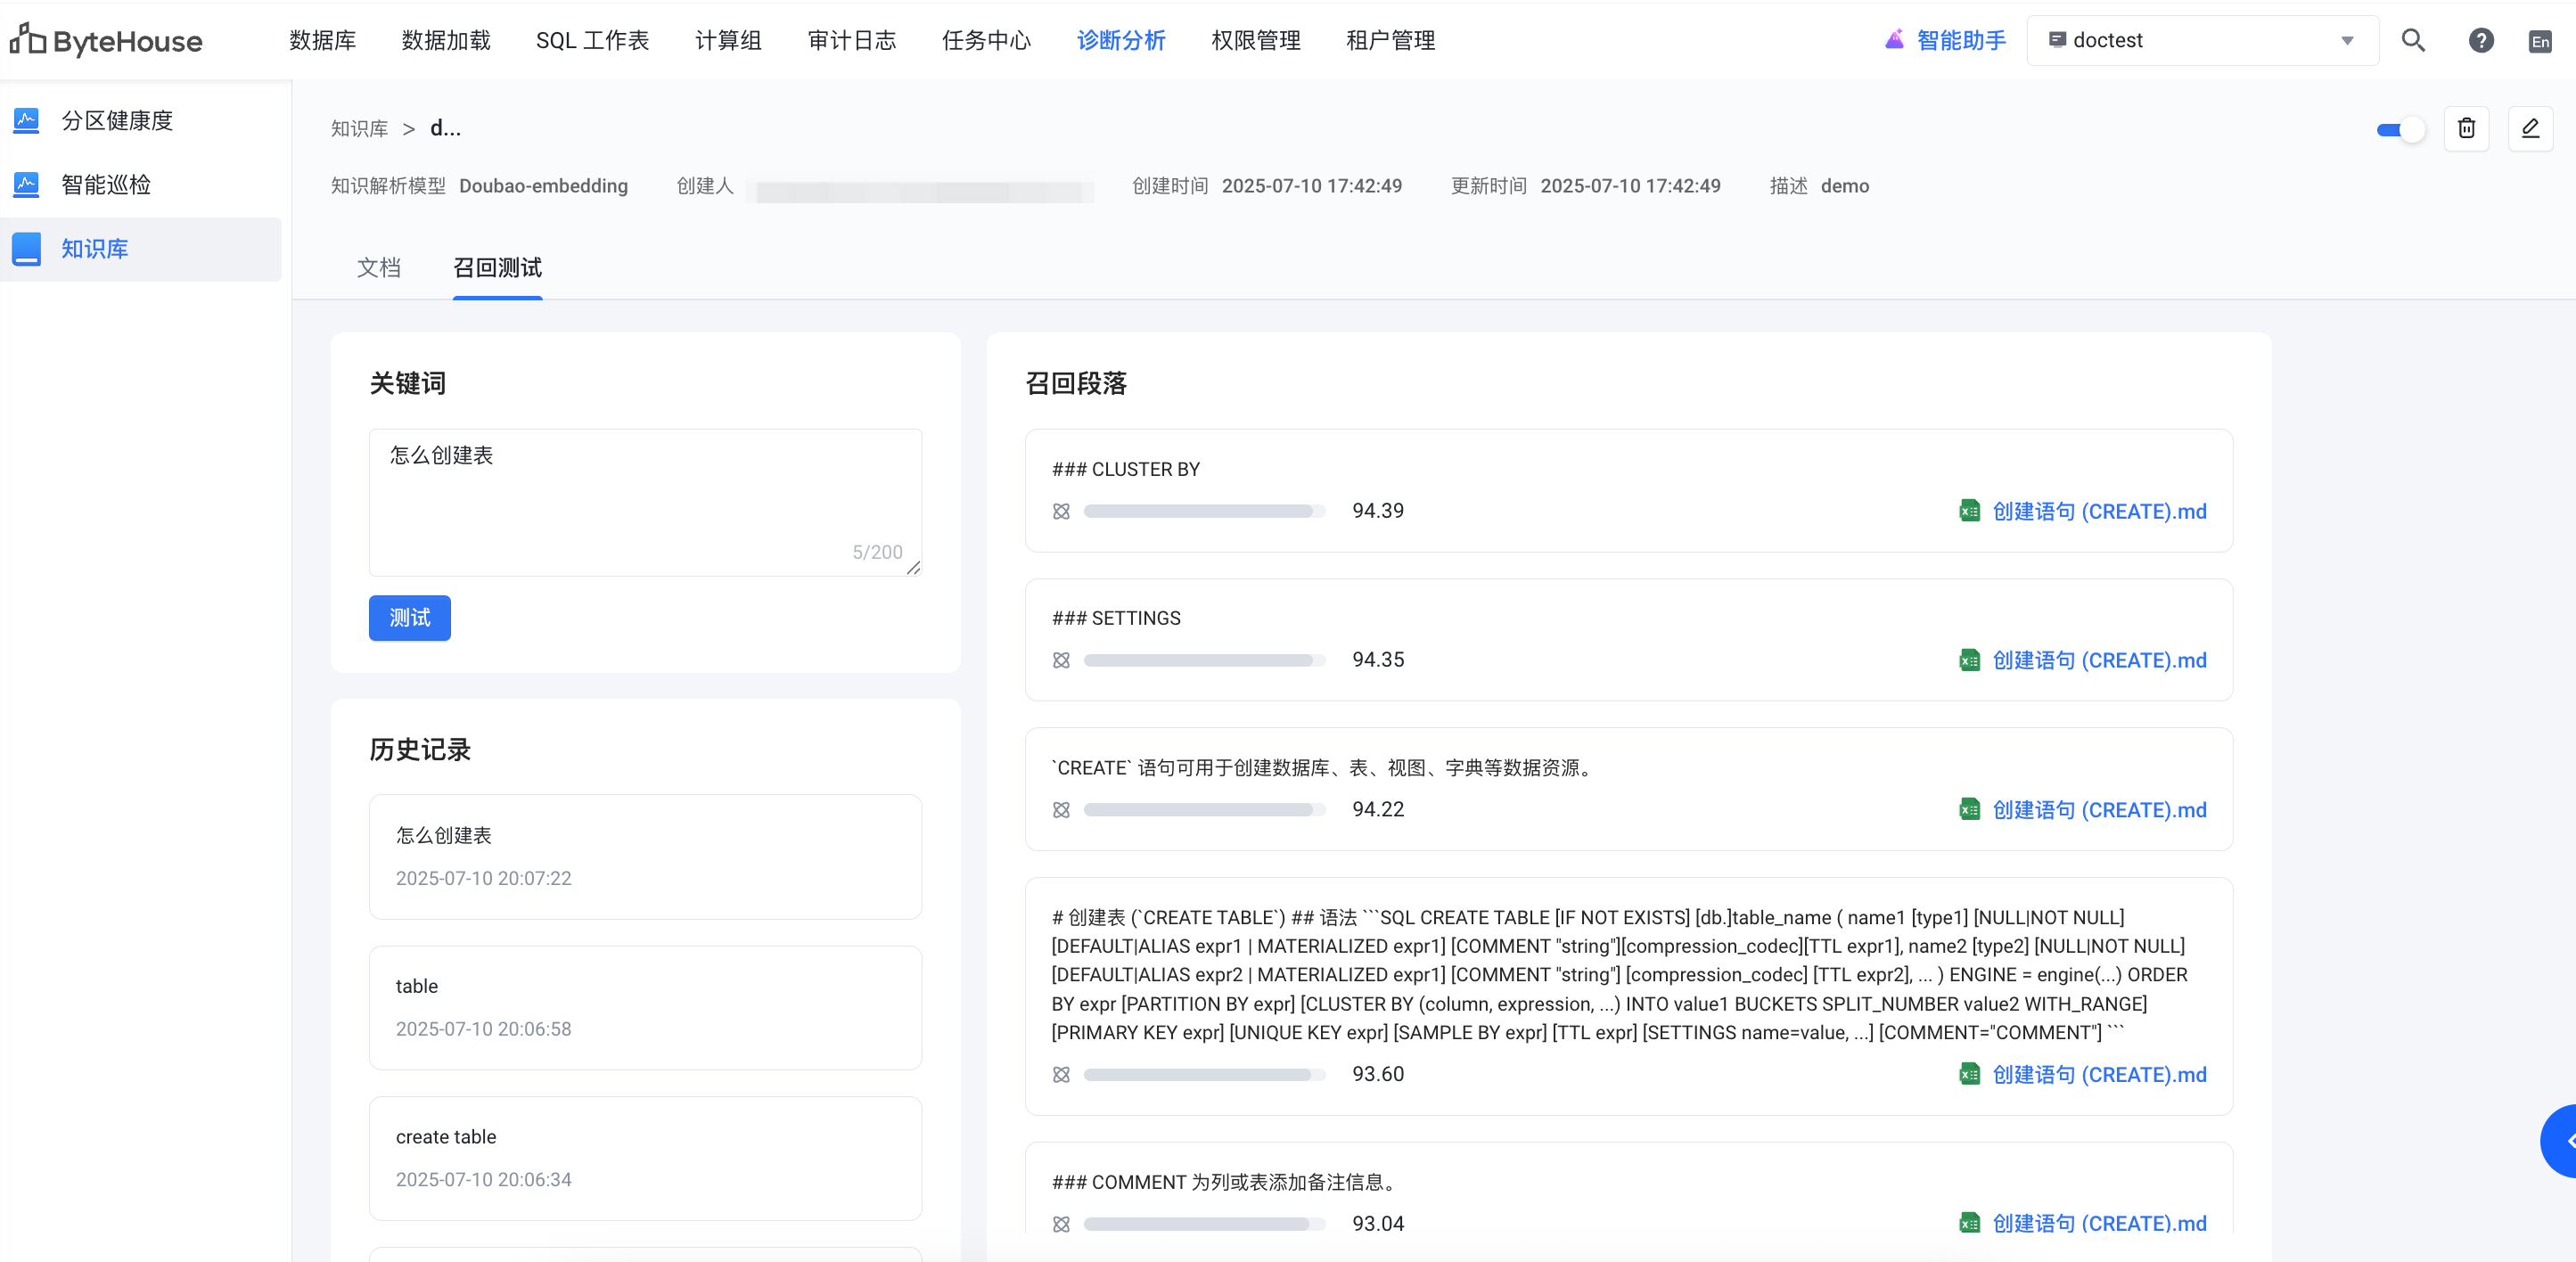This screenshot has width=2576, height=1262.
Task: Switch to the 文档 tab
Action: coord(378,268)
